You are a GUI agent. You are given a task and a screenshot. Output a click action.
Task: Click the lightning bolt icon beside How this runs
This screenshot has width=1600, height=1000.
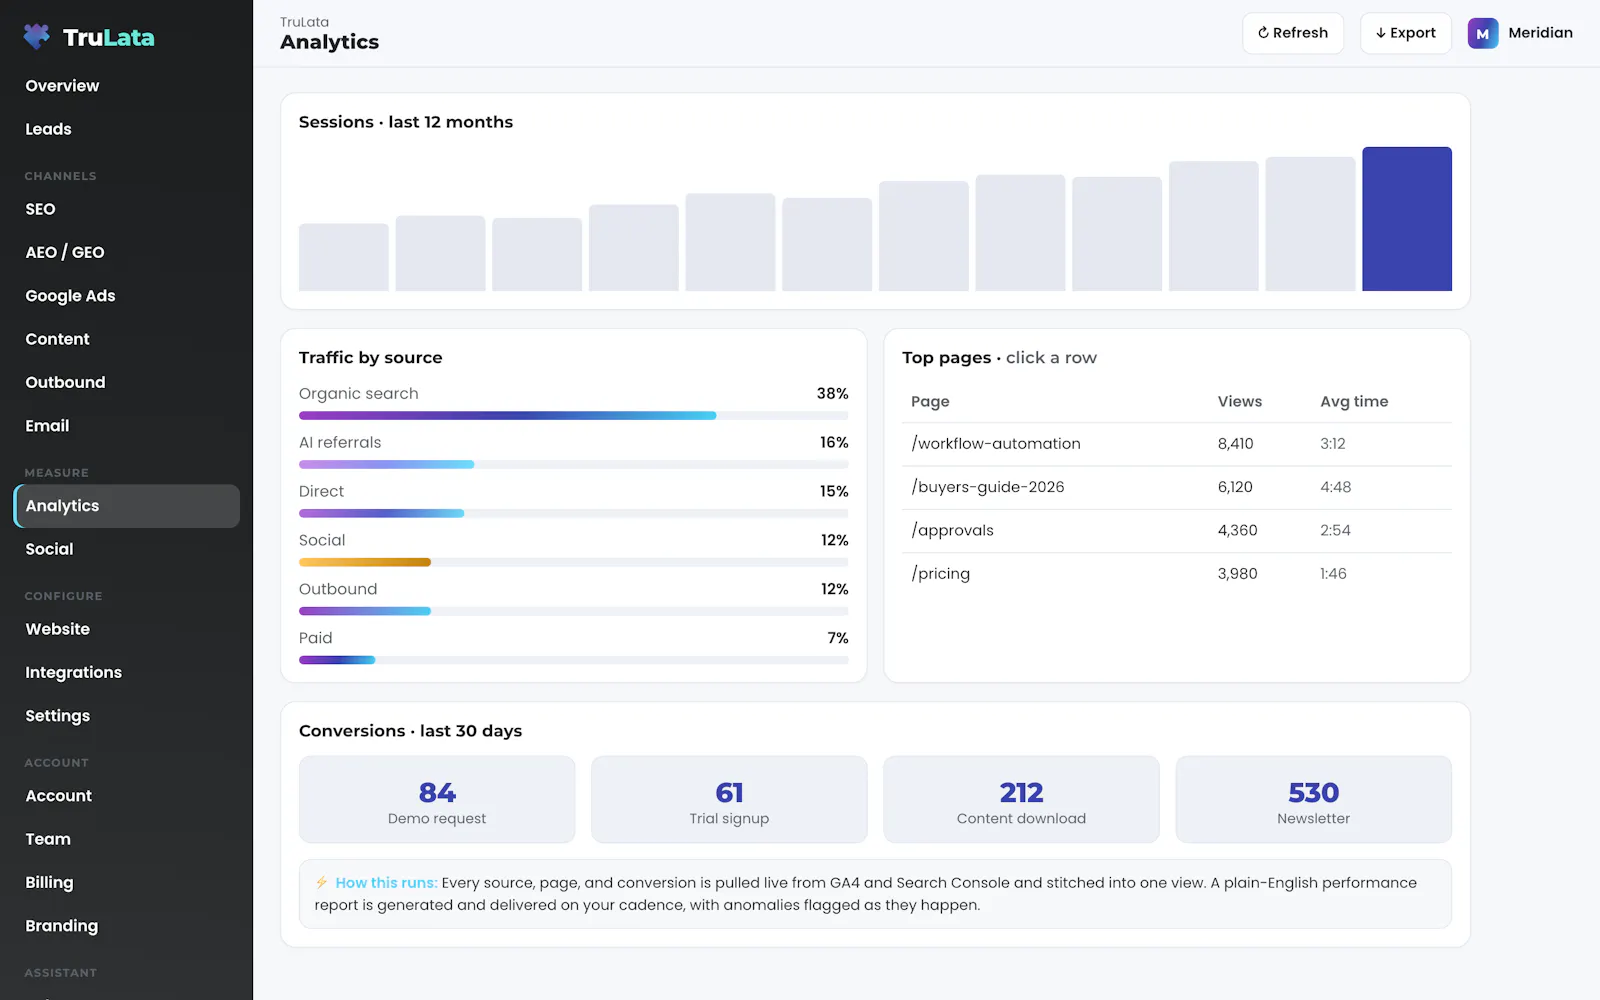click(x=321, y=883)
